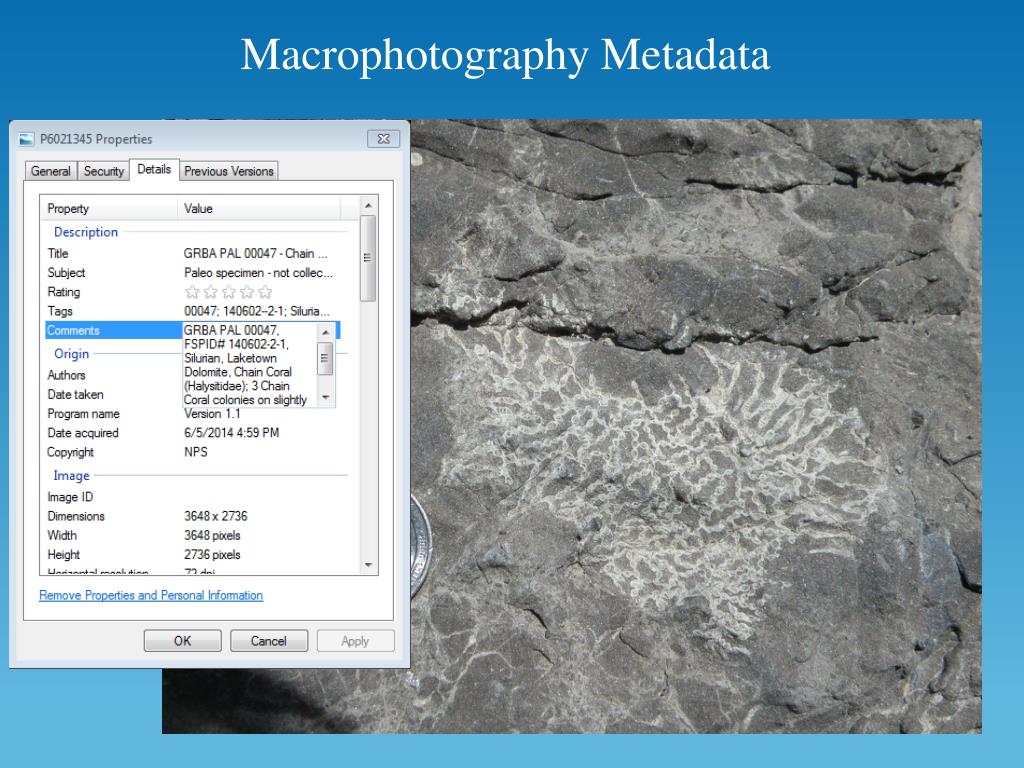Viewport: 1024px width, 768px height.
Task: Click the Description section heading
Action: point(86,232)
